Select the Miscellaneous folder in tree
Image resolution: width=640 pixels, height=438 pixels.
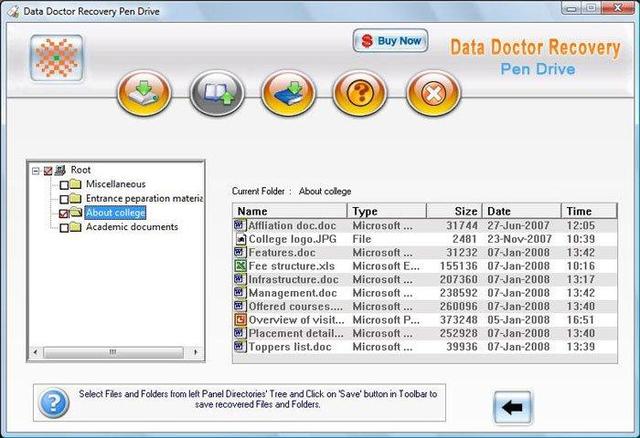(116, 184)
